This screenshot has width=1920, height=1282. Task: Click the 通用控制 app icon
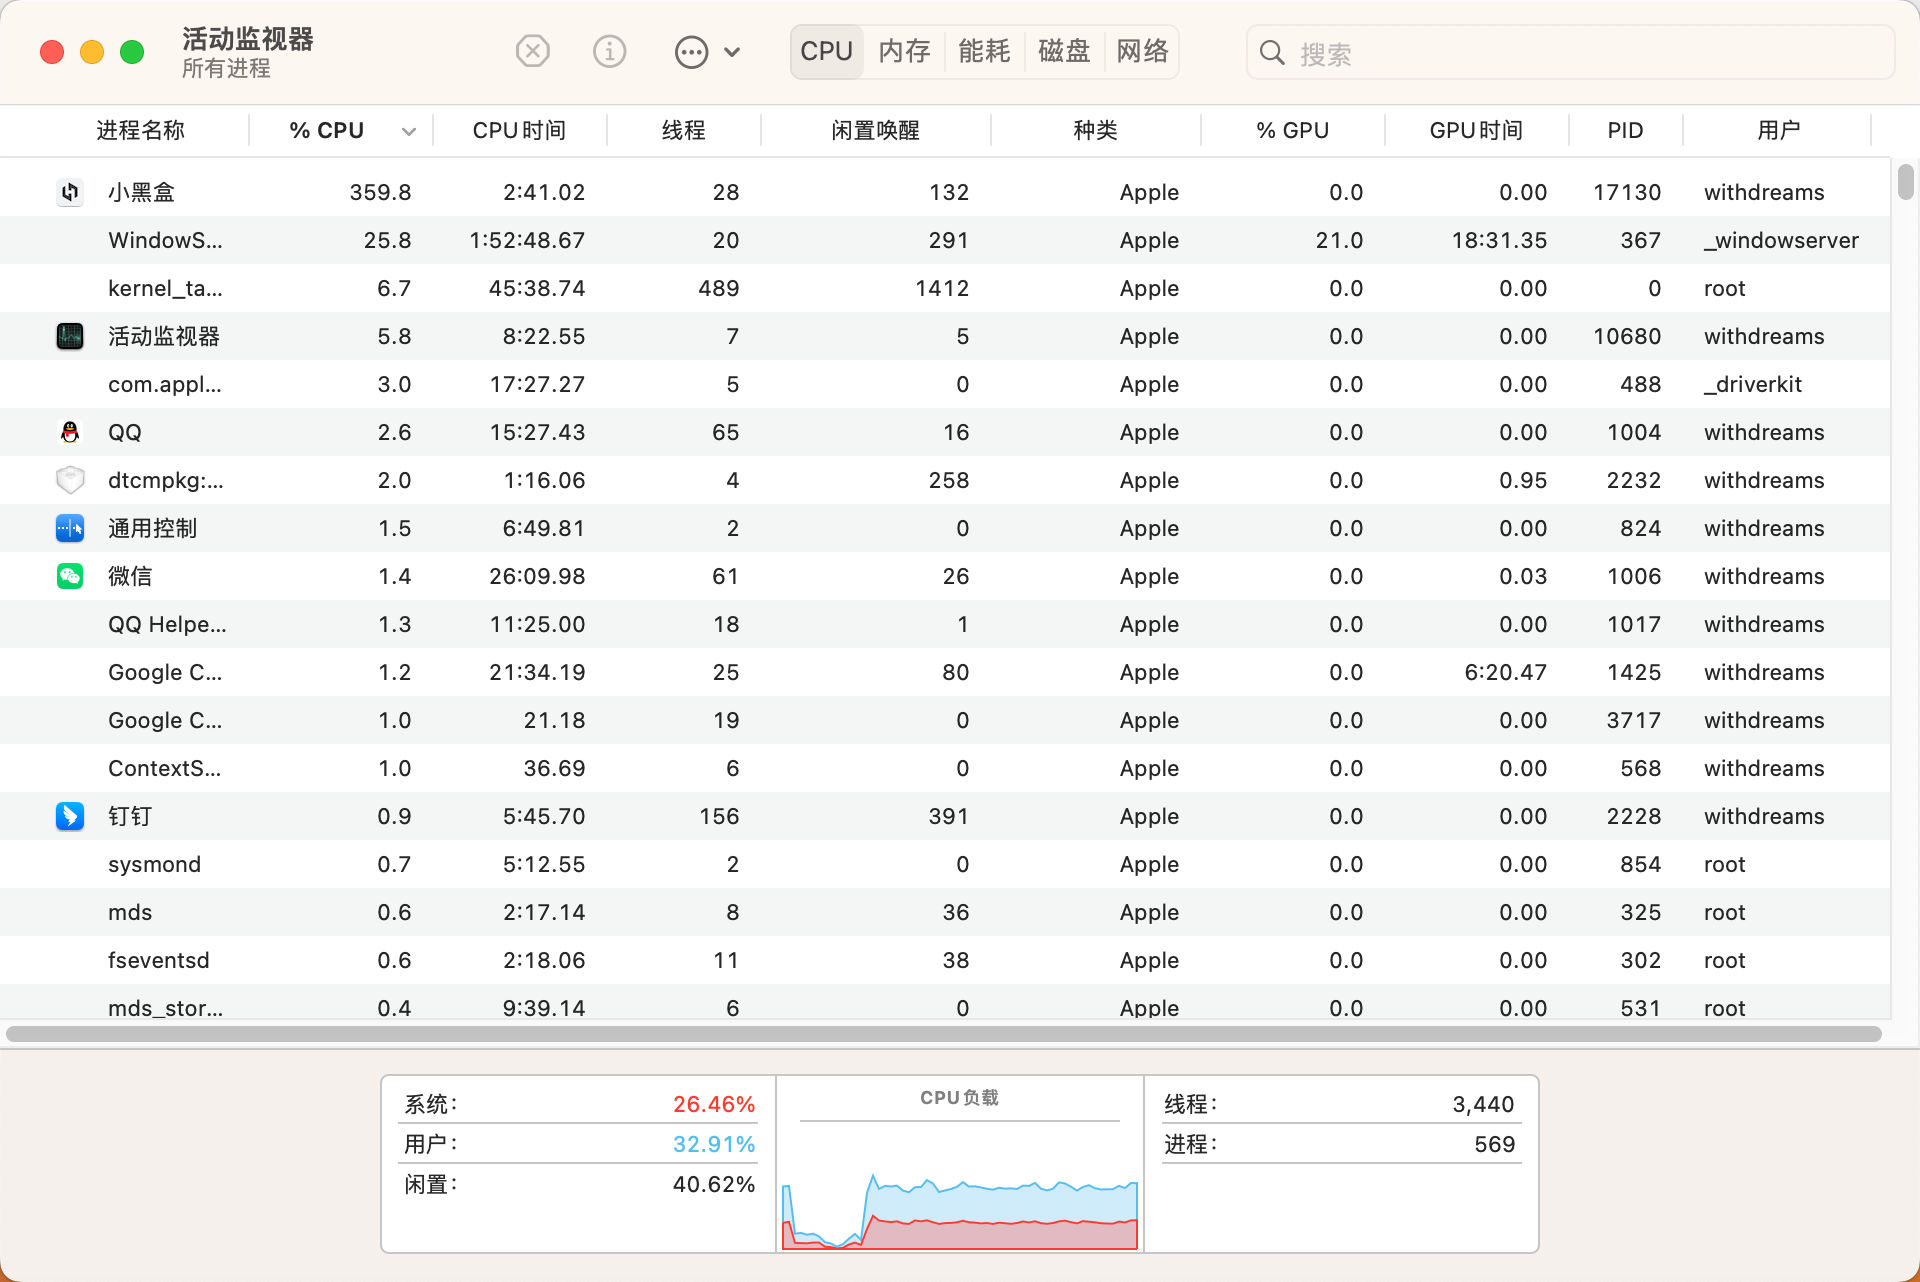click(70, 528)
